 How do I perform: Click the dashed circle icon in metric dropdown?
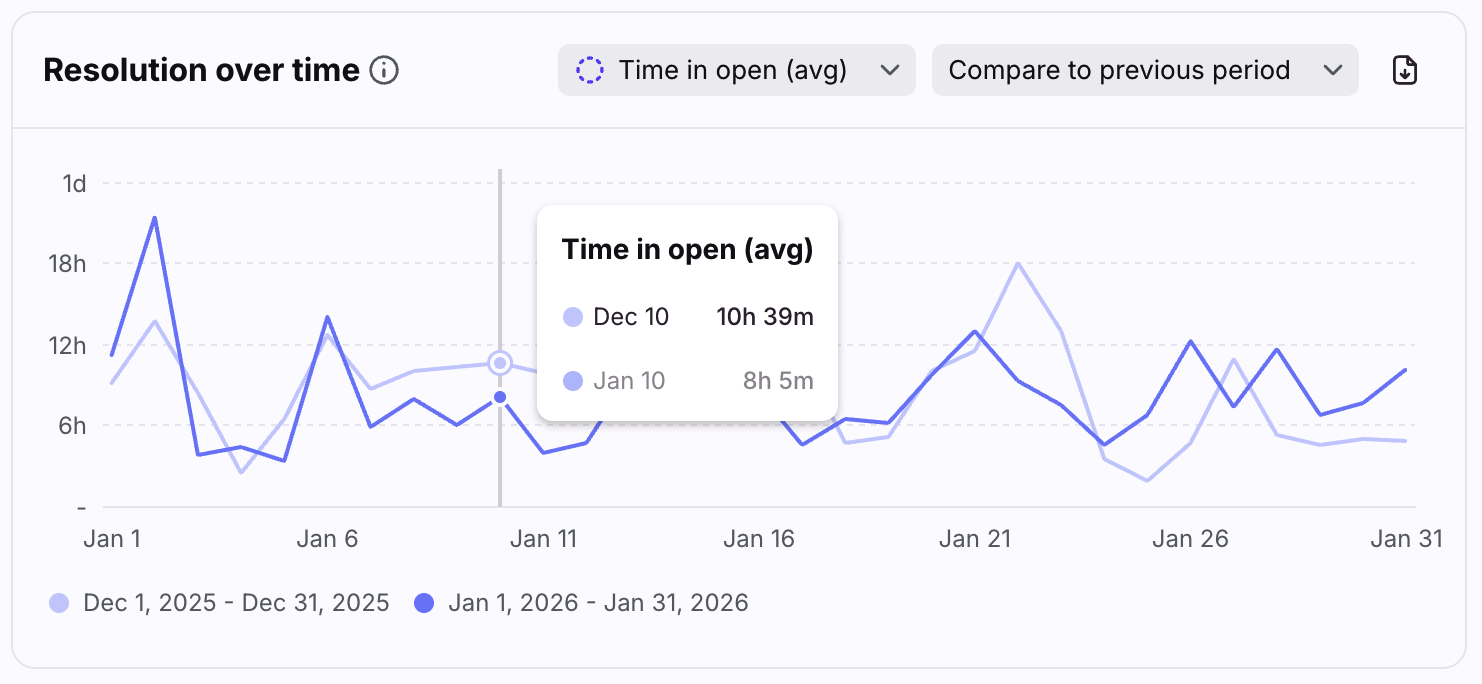point(590,70)
